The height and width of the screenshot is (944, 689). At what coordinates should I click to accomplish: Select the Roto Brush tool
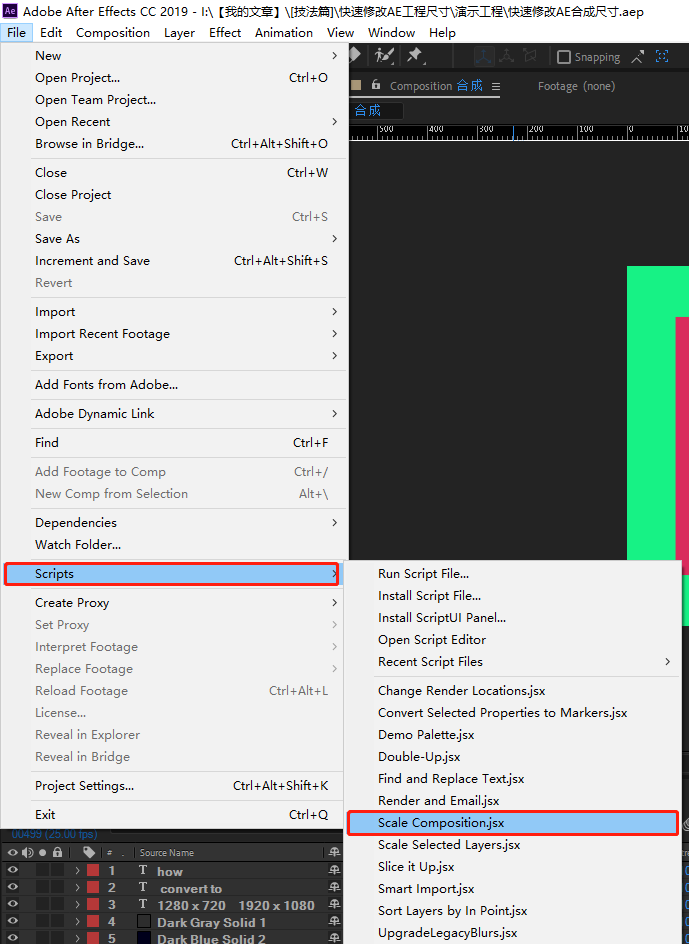pyautogui.click(x=384, y=56)
